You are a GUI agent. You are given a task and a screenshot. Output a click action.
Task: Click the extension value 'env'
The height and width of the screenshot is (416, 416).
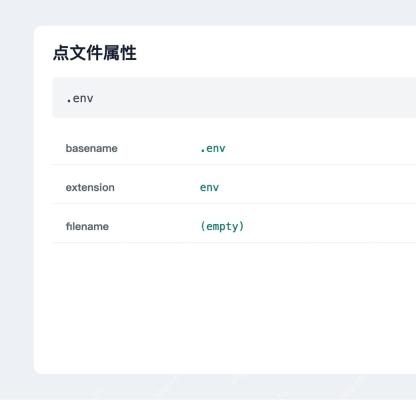pos(209,187)
